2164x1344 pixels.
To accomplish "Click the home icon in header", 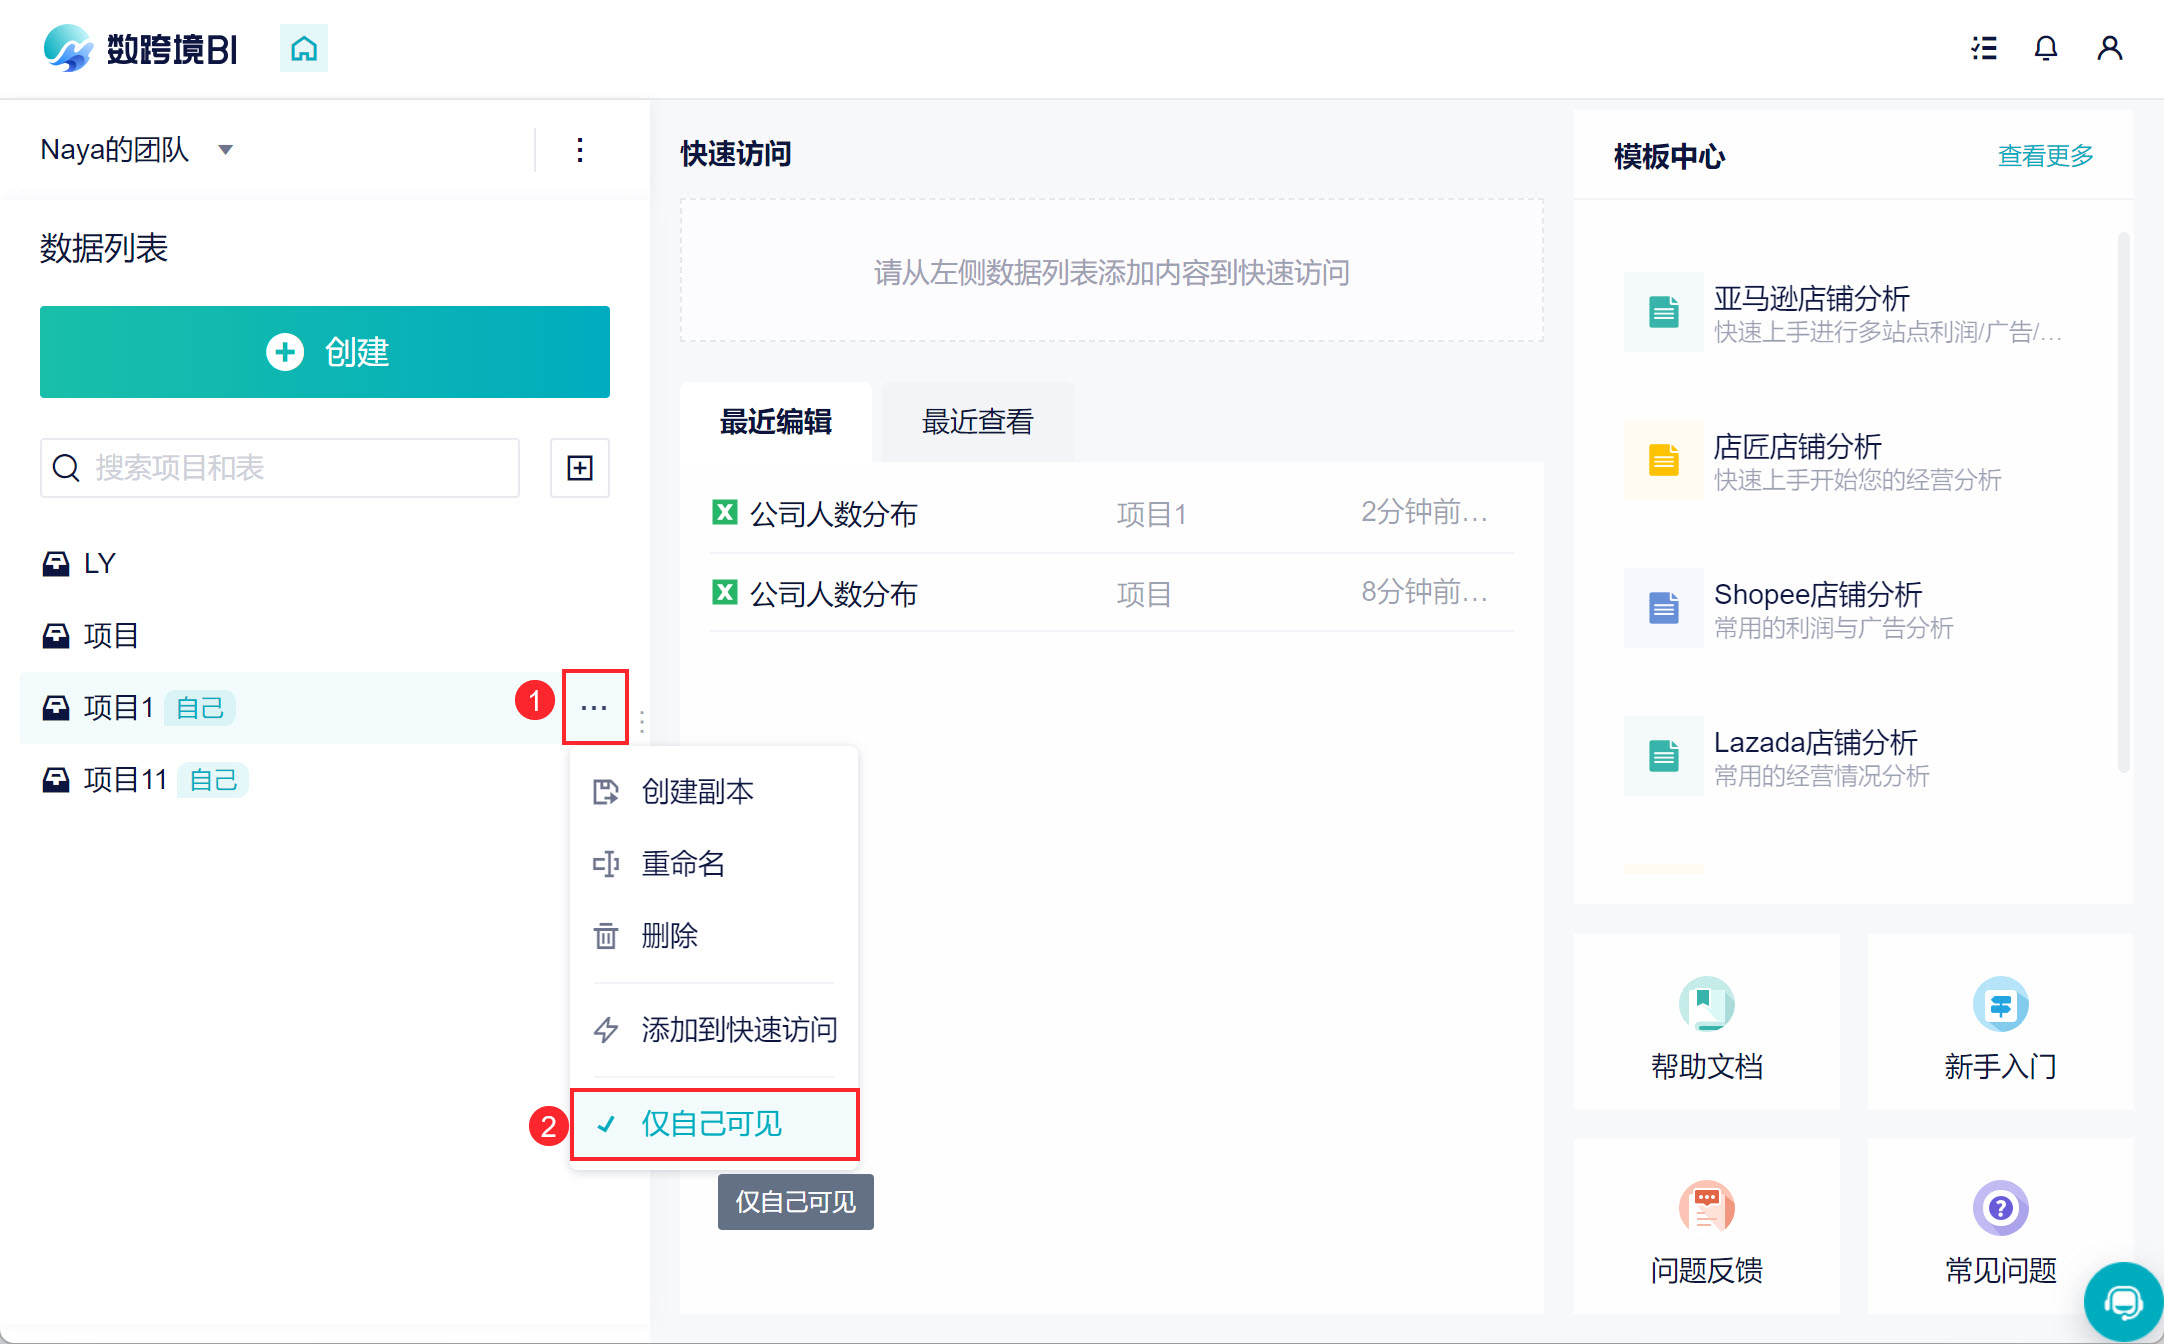I will pos(304,48).
